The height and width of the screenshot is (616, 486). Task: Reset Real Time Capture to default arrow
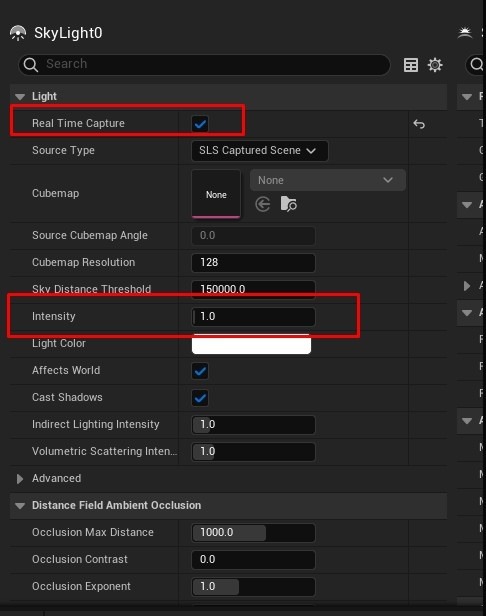(419, 124)
